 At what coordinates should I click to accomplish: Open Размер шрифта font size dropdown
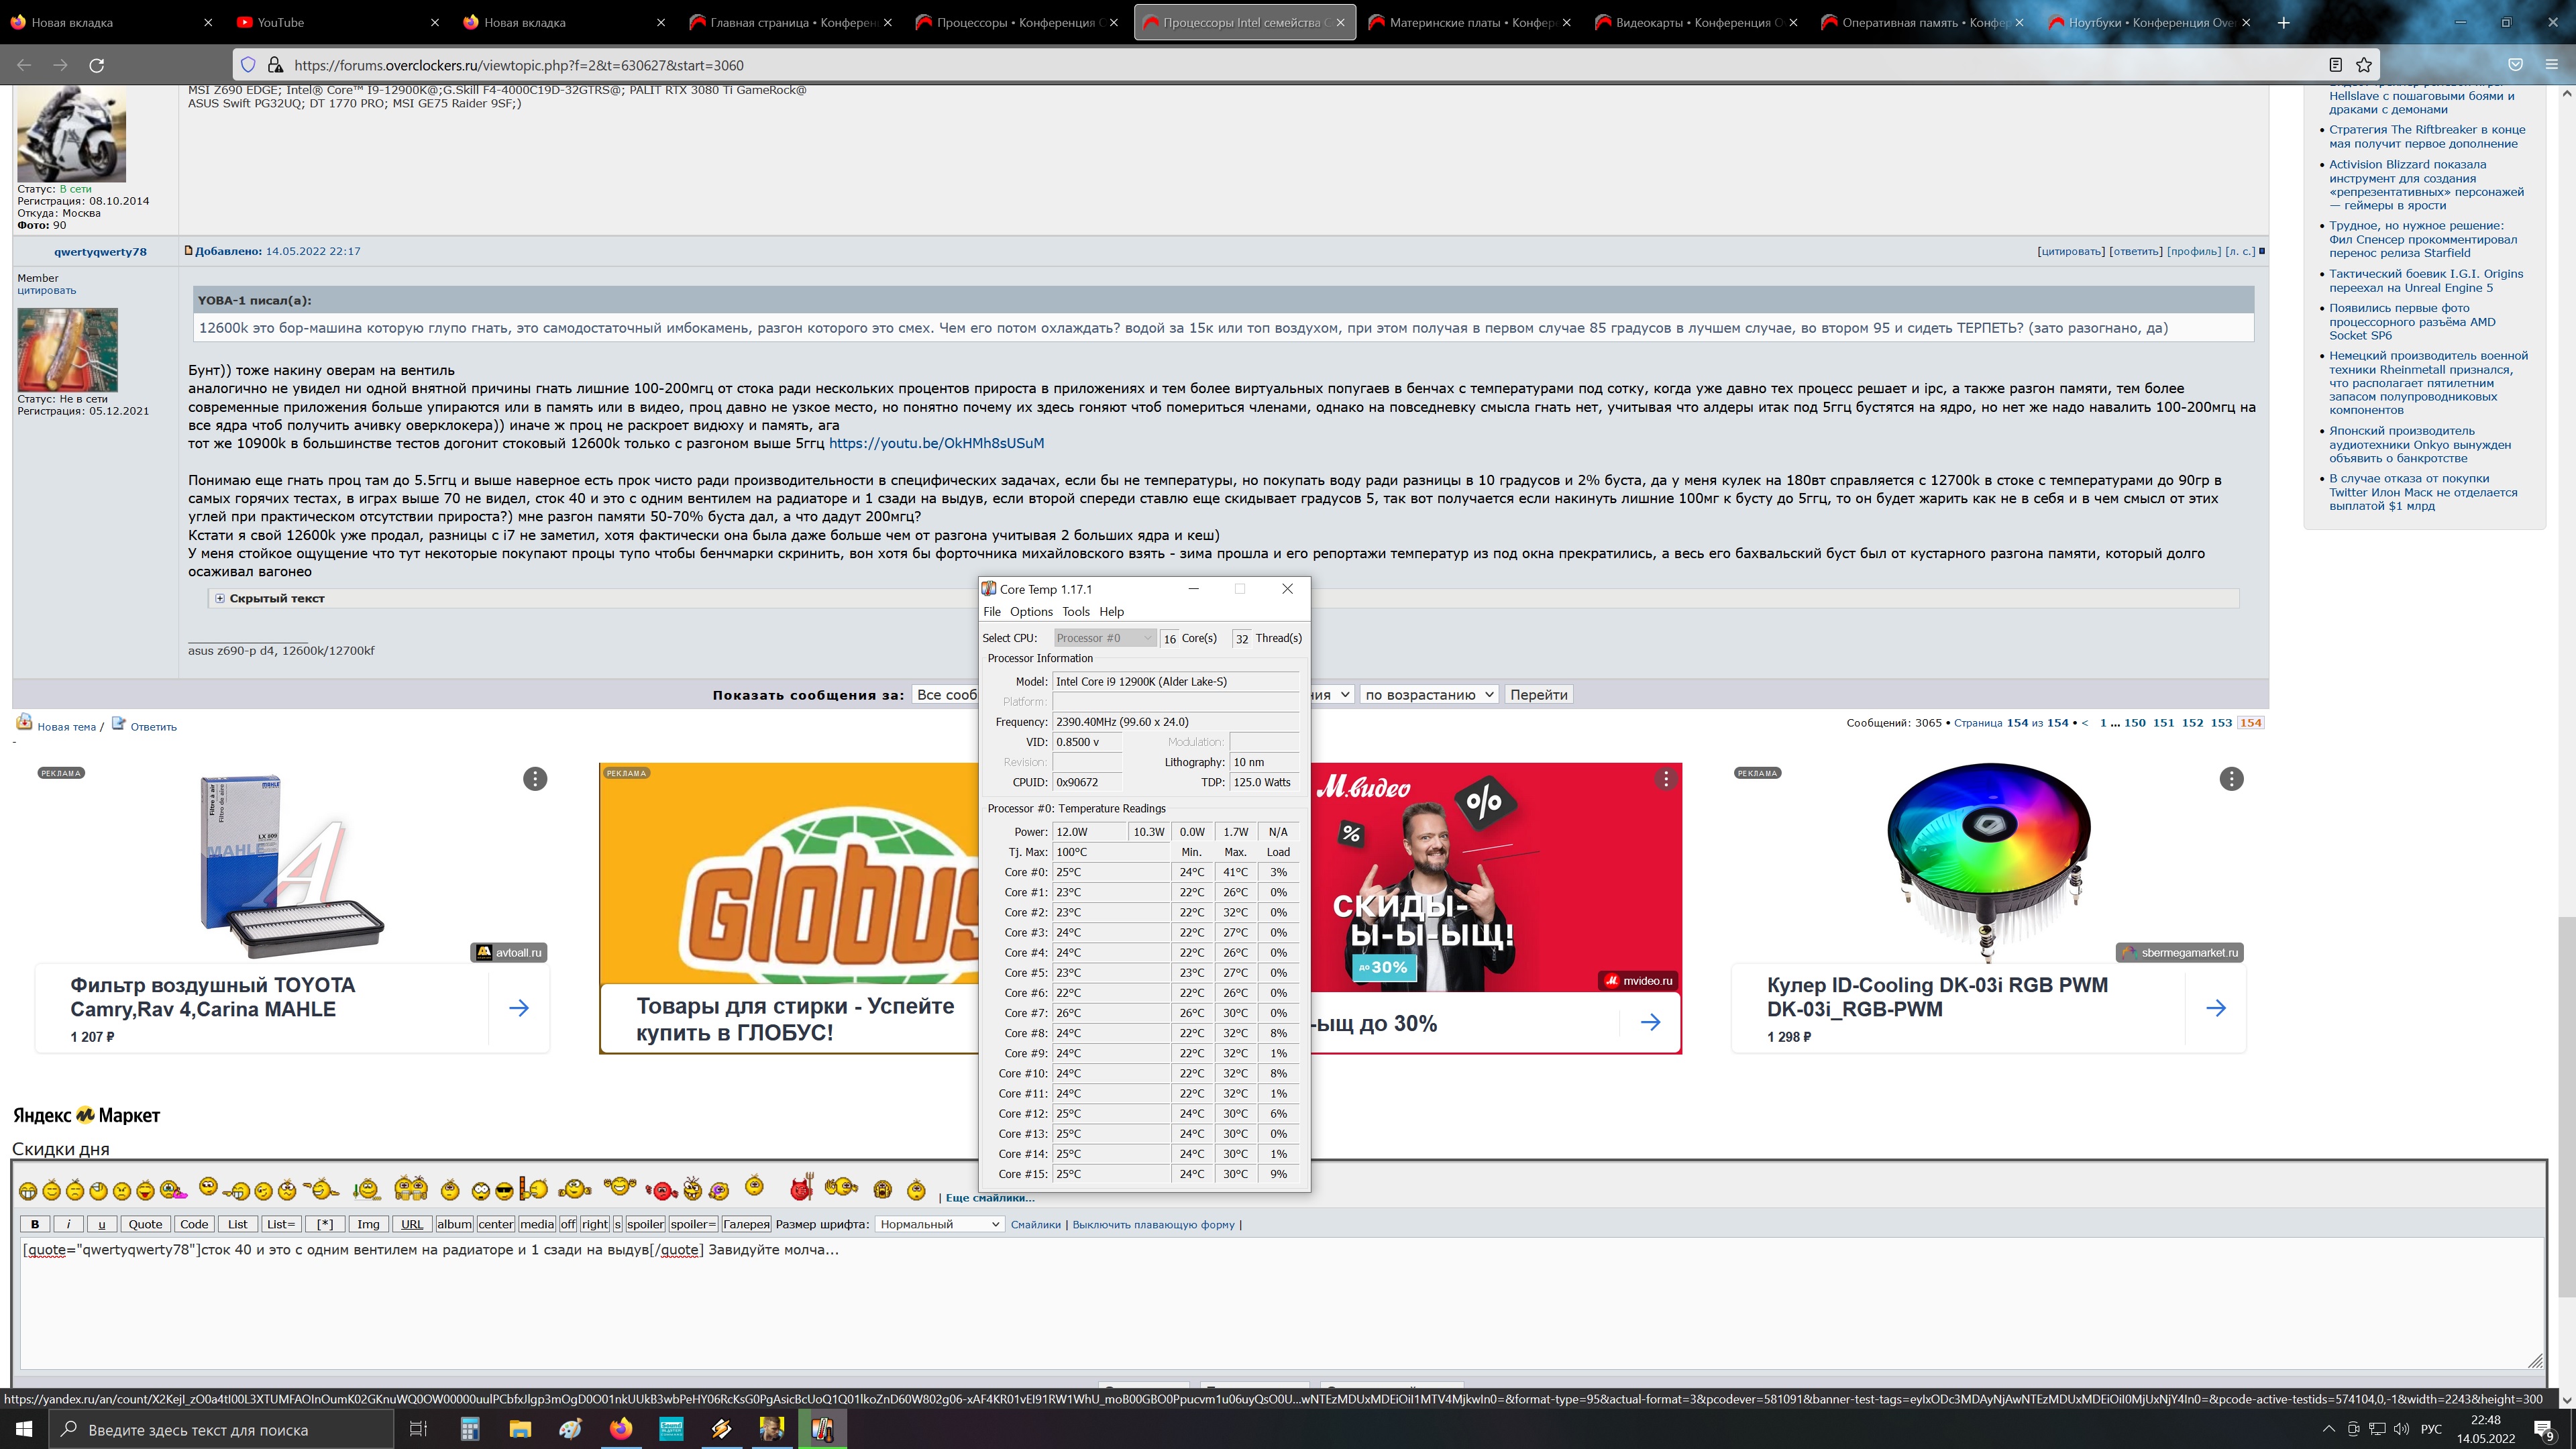click(938, 1224)
